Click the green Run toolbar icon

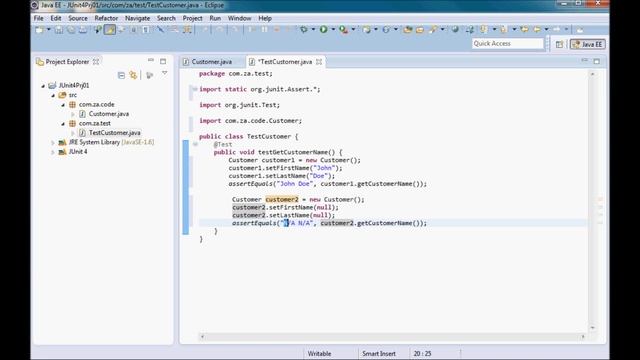pyautogui.click(x=324, y=29)
